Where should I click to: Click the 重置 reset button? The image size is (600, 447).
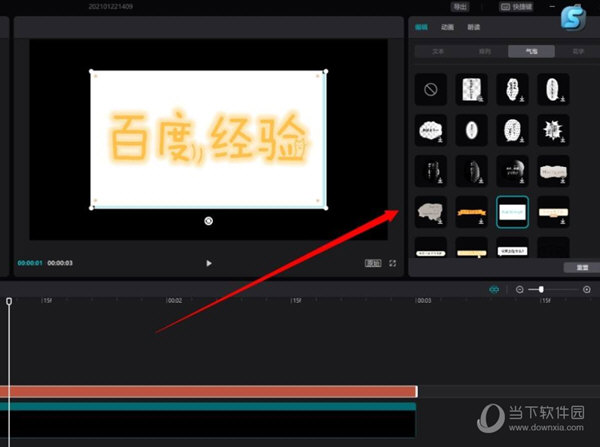(x=582, y=267)
